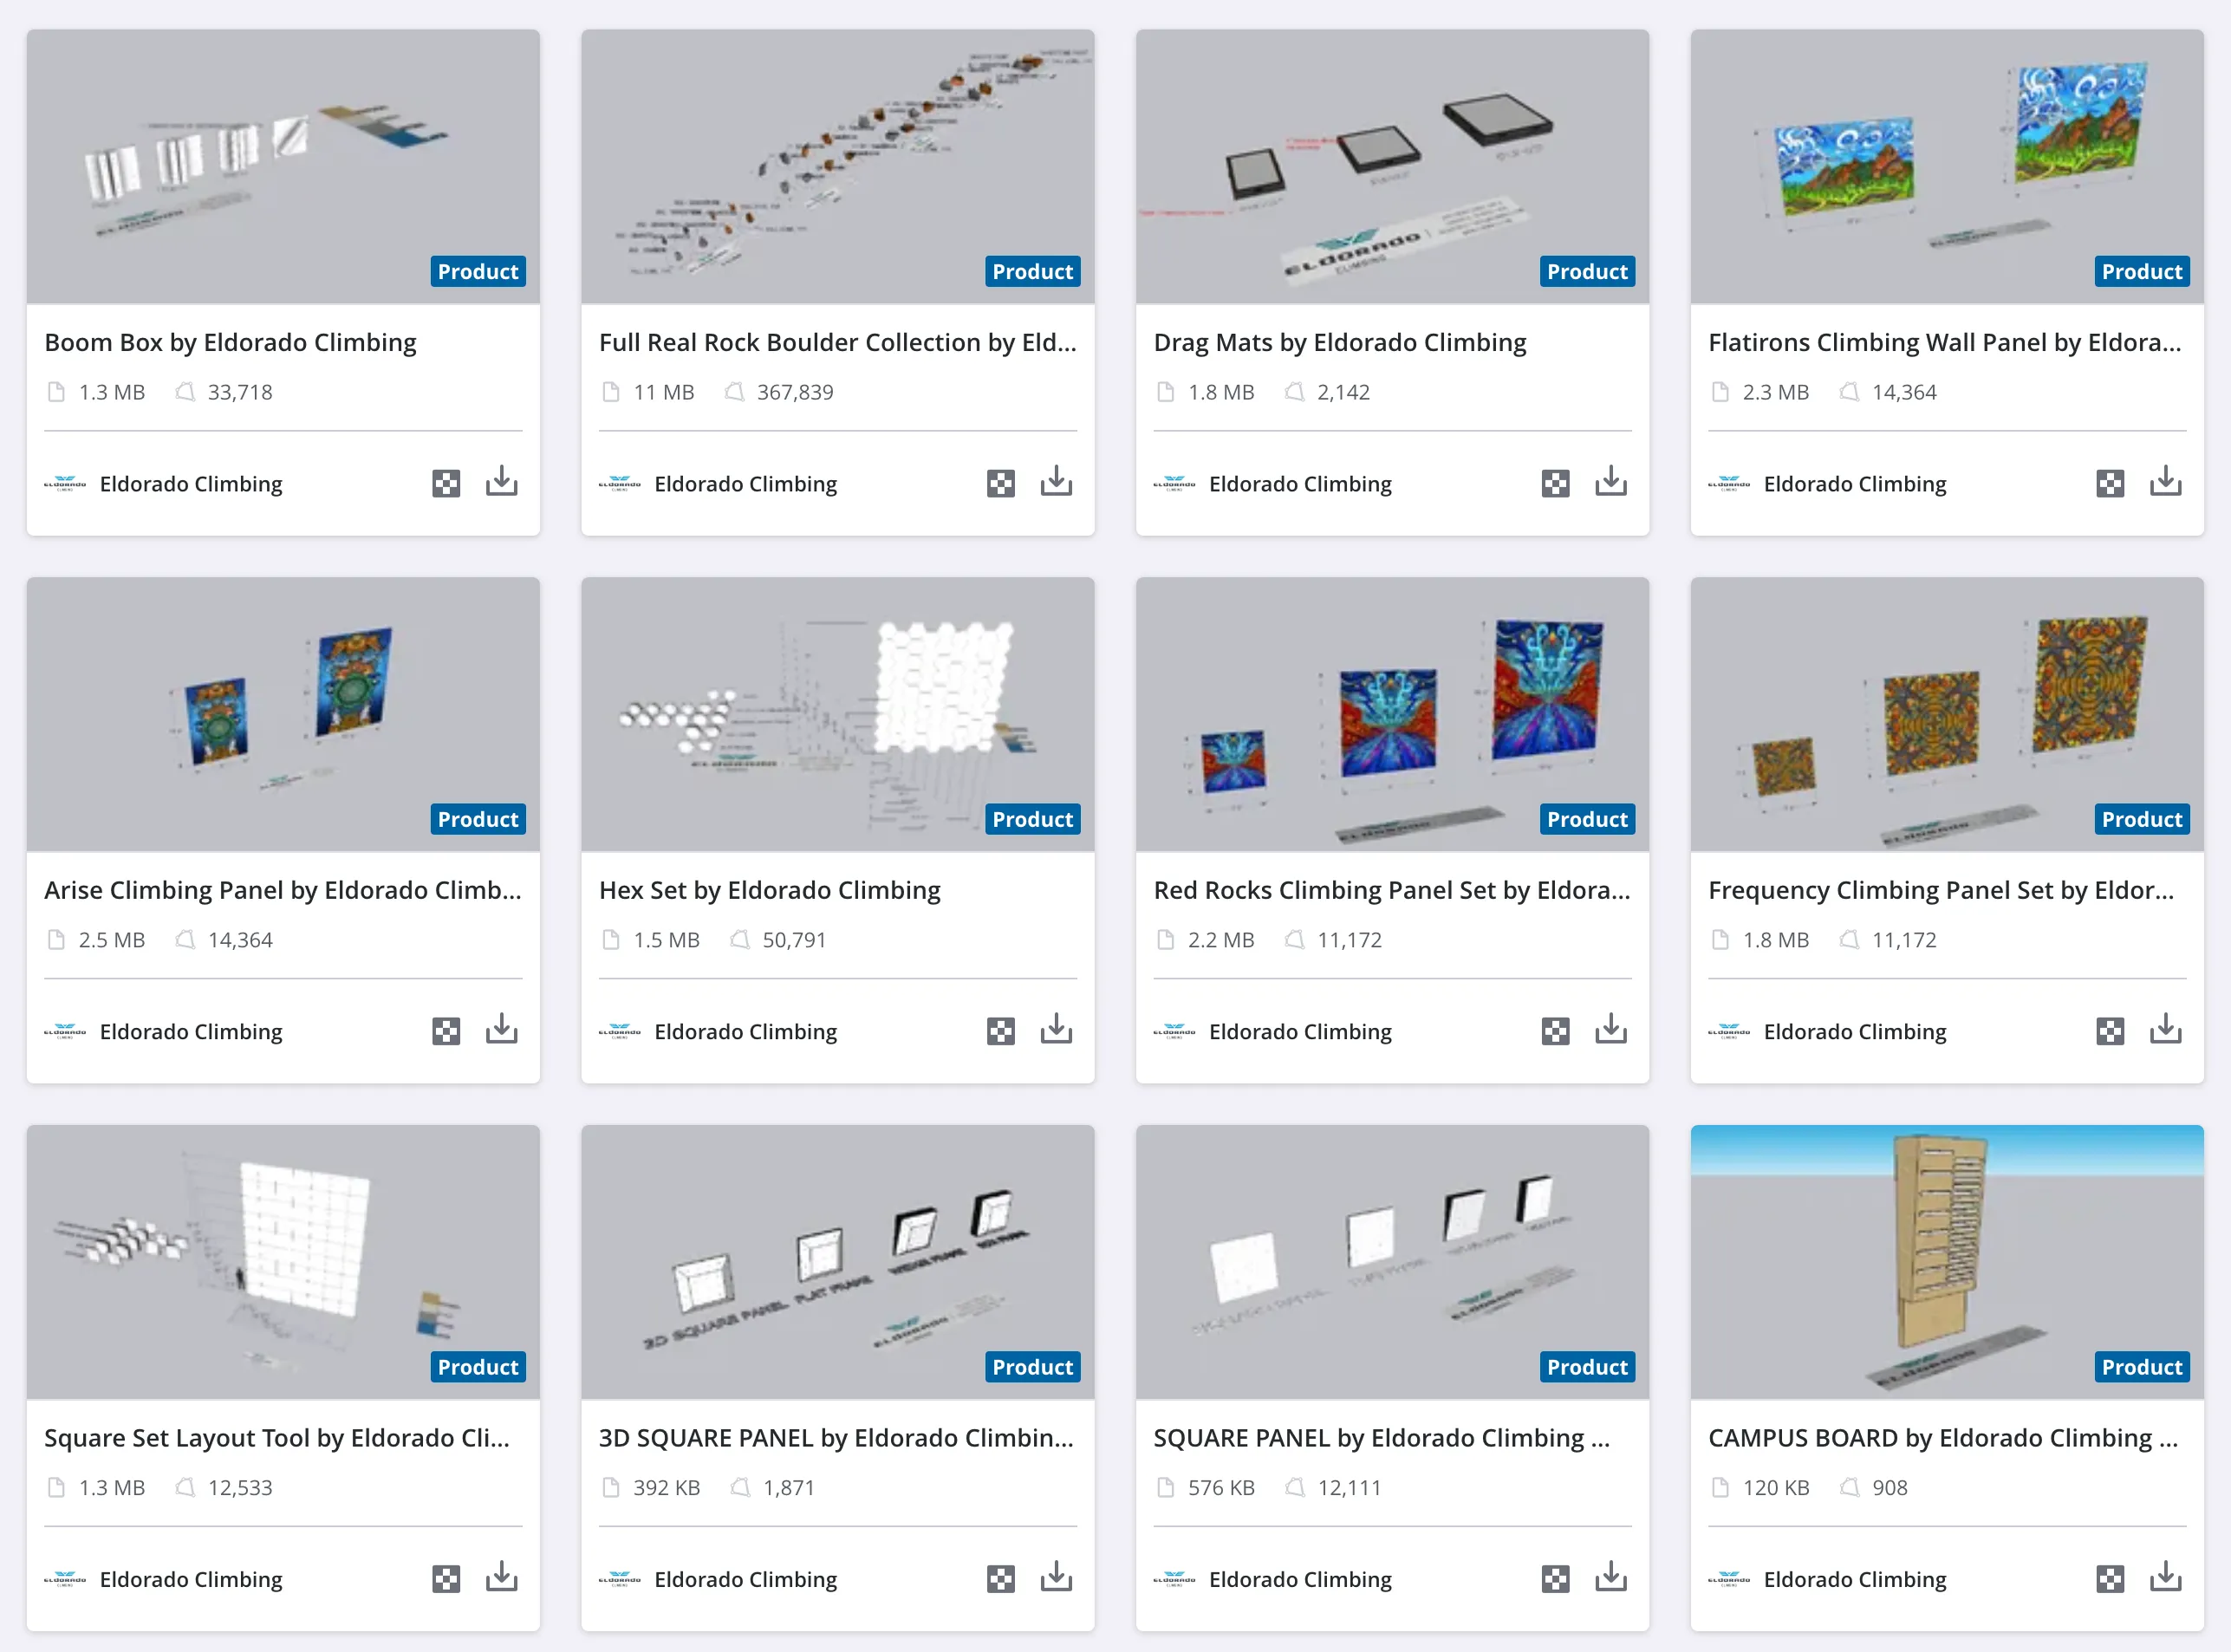This screenshot has height=1652, width=2231.
Task: Click grid icon on Red Rocks Panel card
Action: [x=1555, y=1031]
